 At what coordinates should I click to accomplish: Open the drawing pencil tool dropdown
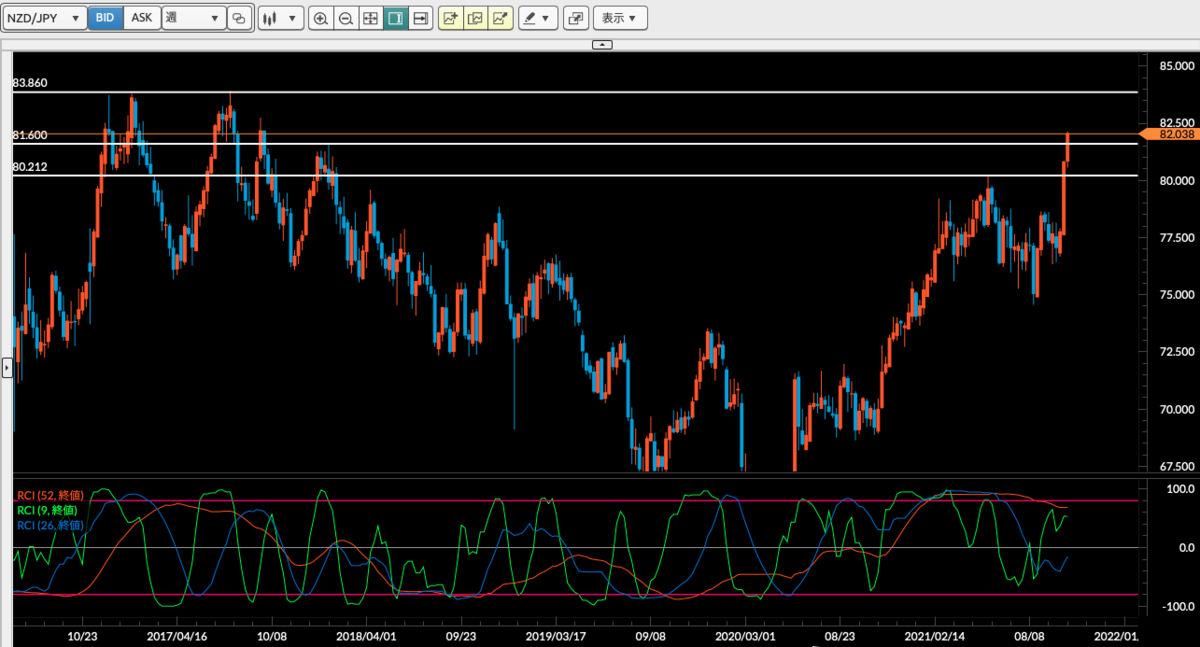click(x=538, y=18)
